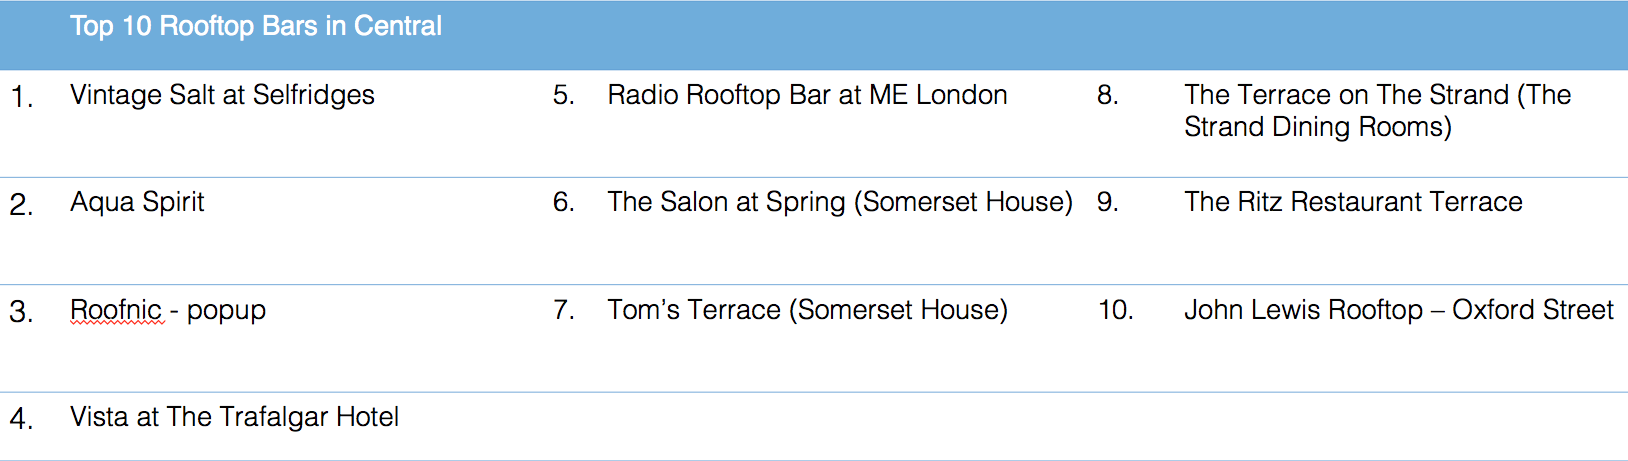Click 'Tom's Terrace (Somerset House)' entry
This screenshot has height=461, width=1628.
point(807,310)
